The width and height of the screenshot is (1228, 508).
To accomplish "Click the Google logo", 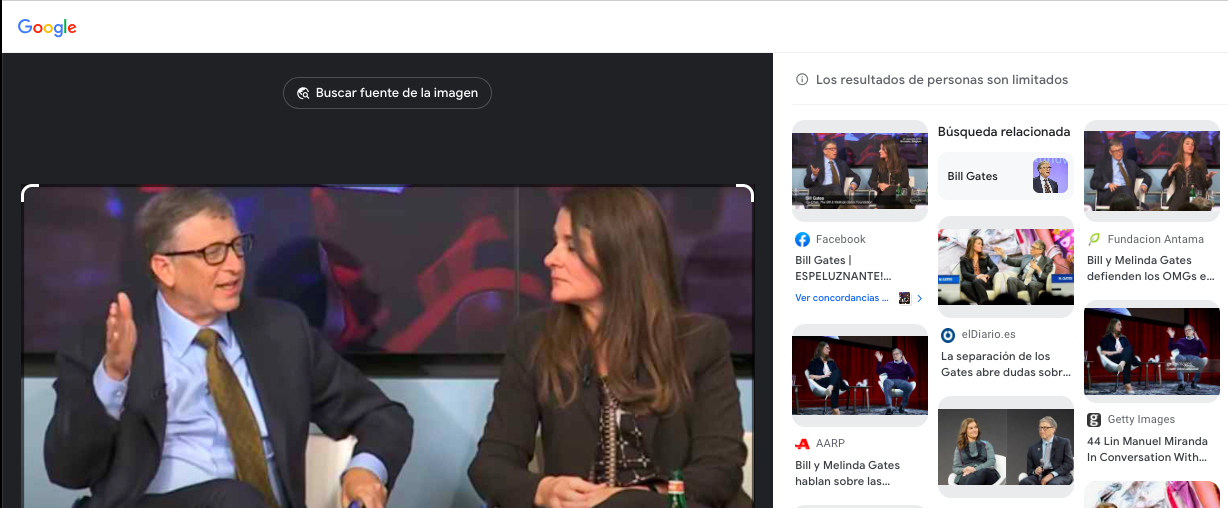I will [47, 27].
